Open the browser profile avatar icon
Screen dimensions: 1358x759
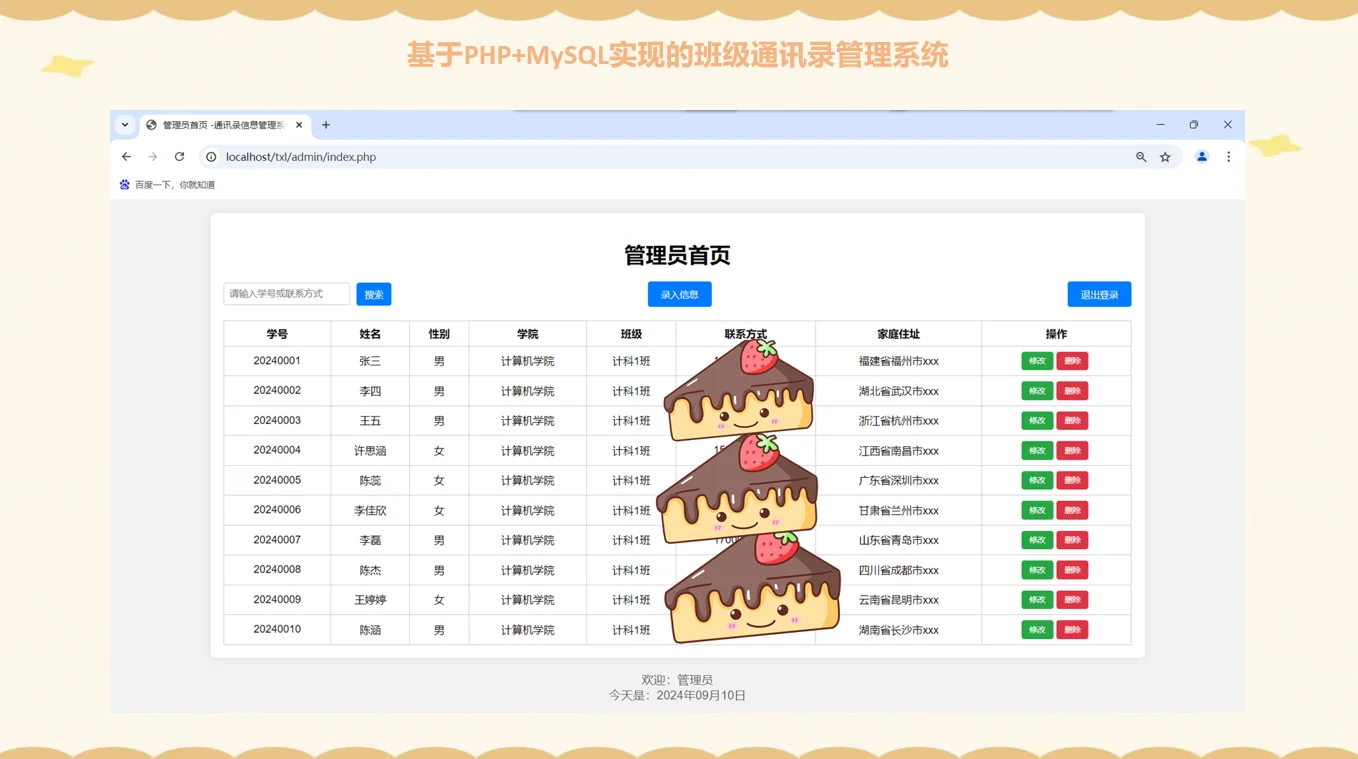click(1201, 157)
